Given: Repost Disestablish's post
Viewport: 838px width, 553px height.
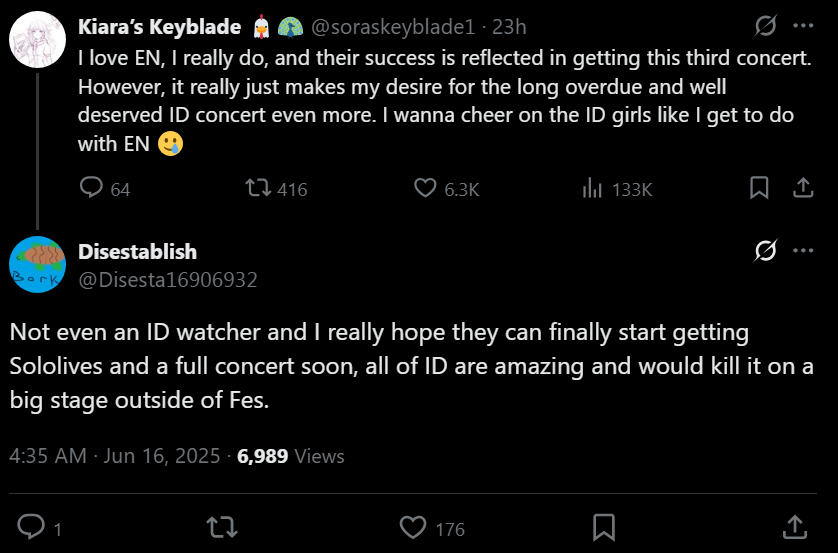Looking at the screenshot, I should coord(215,526).
